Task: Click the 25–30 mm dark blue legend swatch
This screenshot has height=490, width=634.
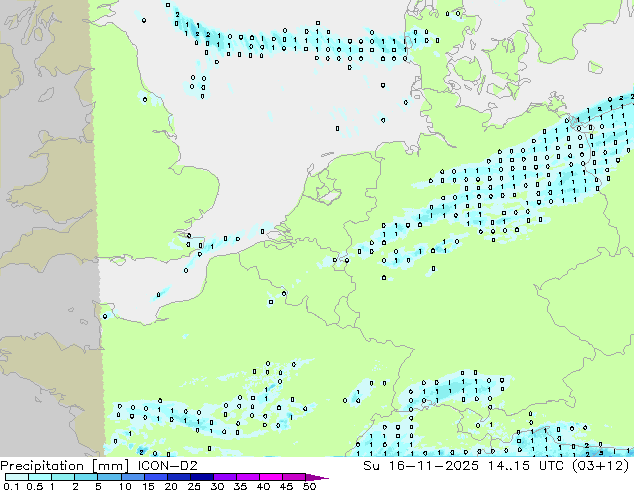Action: [x=202, y=477]
